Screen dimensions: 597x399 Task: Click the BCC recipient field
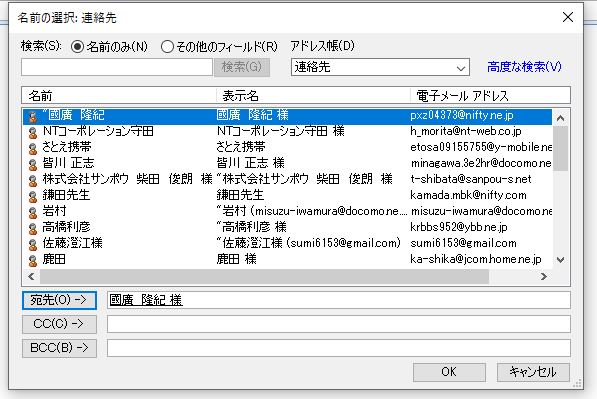tap(338, 348)
